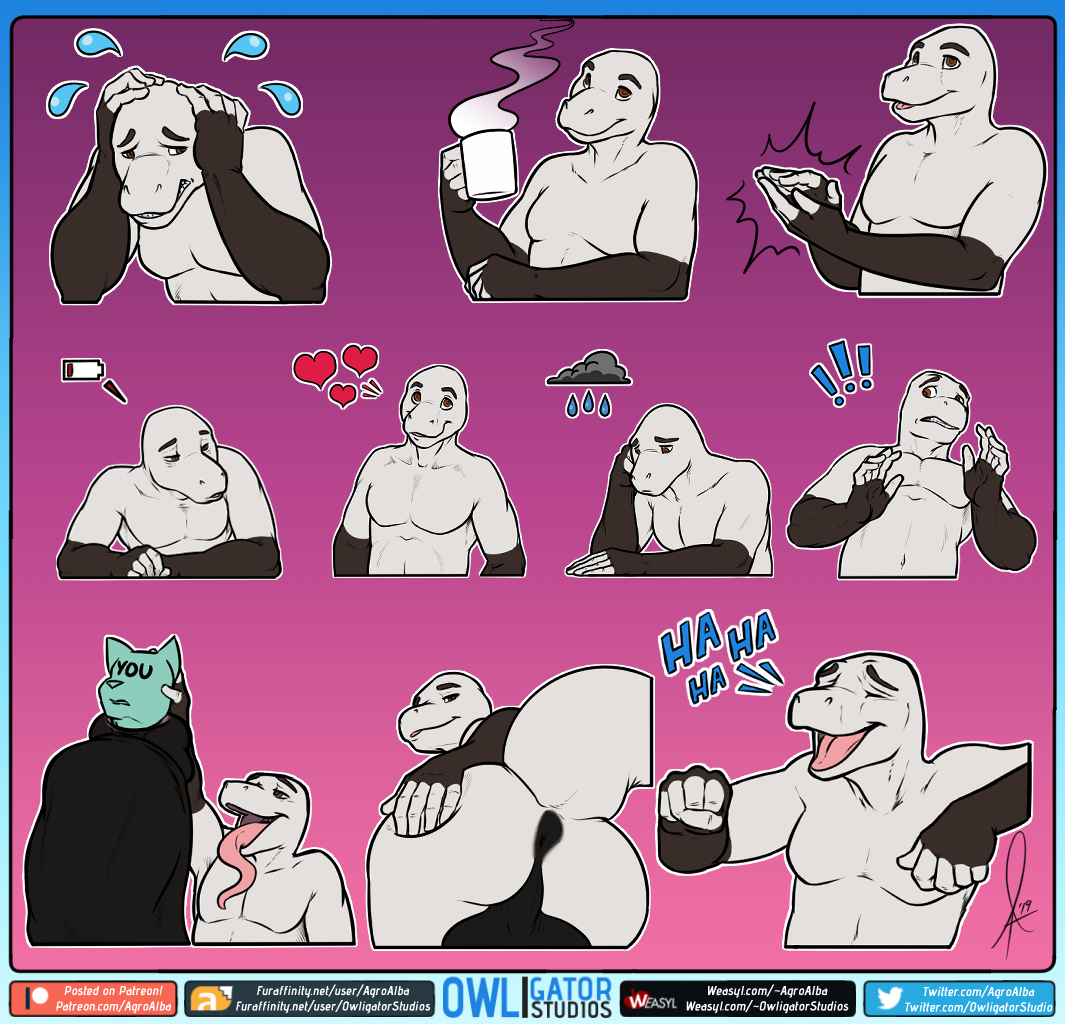Viewport: 1065px width, 1024px height.
Task: Open the Twitter.com/OwligatorStudio link
Action: pyautogui.click(x=978, y=1007)
